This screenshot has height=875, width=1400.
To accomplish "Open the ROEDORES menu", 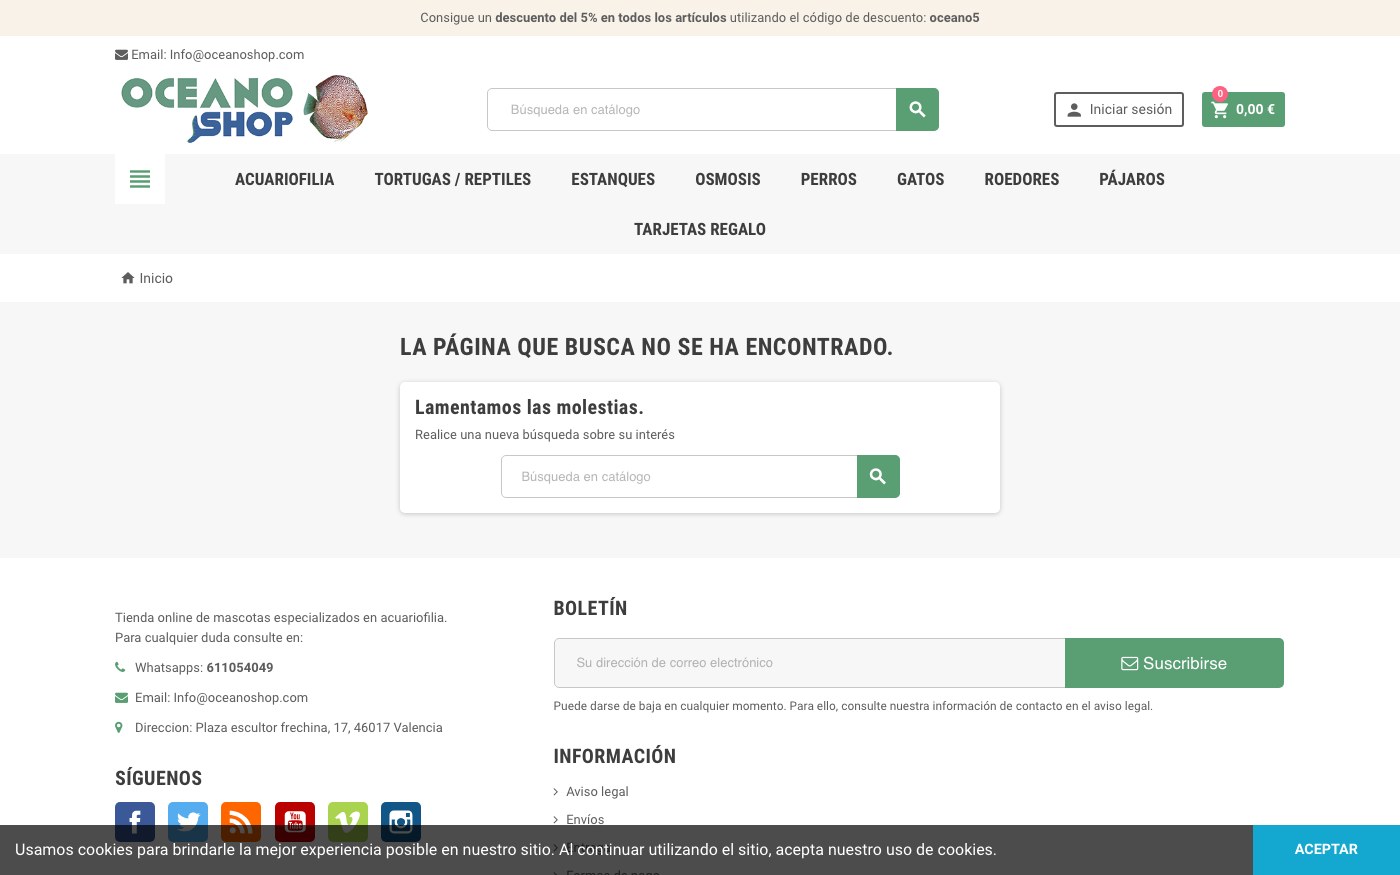I will coord(1022,179).
